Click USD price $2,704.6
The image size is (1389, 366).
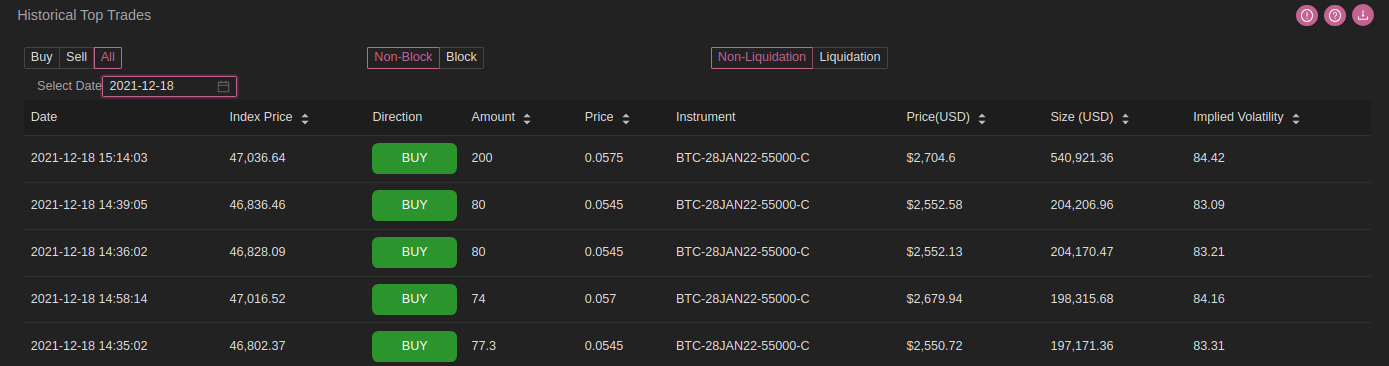(931, 158)
